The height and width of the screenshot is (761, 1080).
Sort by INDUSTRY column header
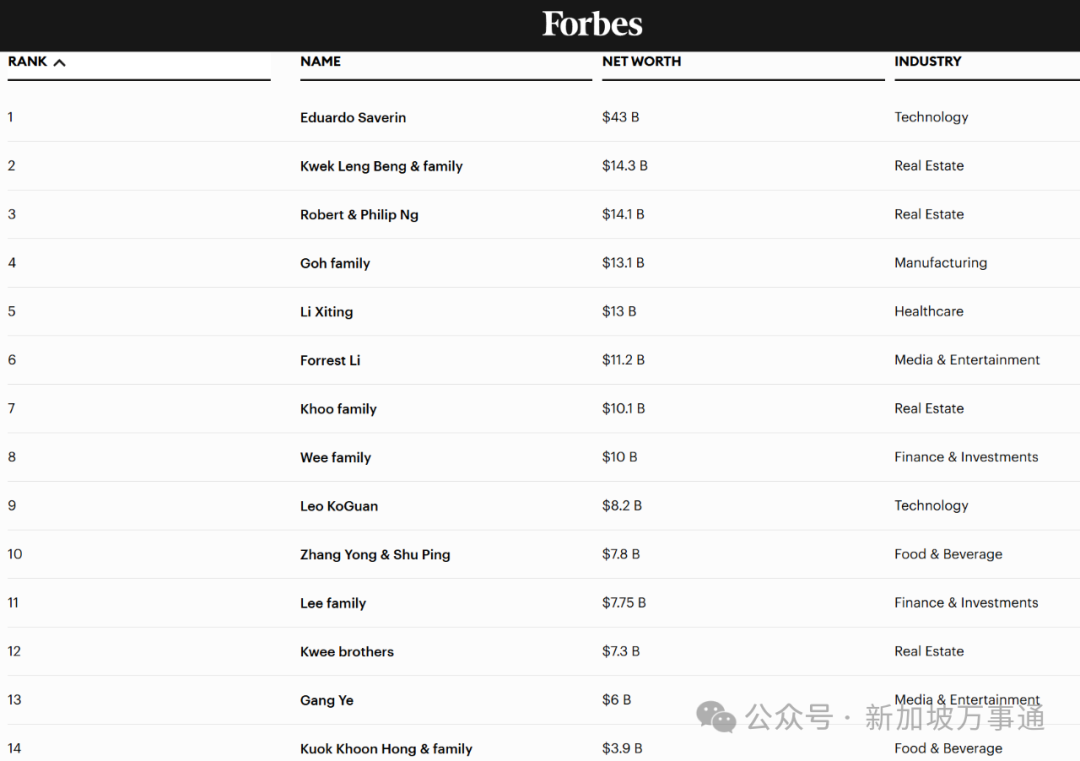tap(928, 61)
